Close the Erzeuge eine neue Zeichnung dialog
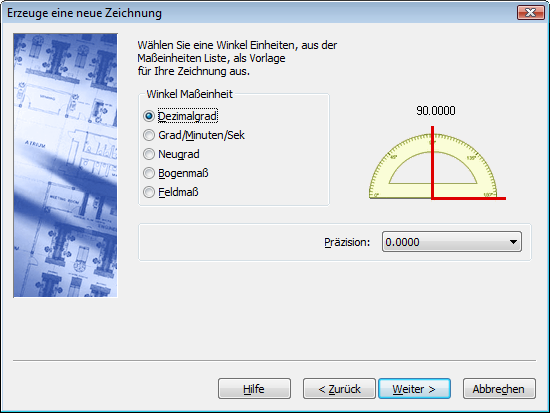The width and height of the screenshot is (550, 413). tap(530, 13)
